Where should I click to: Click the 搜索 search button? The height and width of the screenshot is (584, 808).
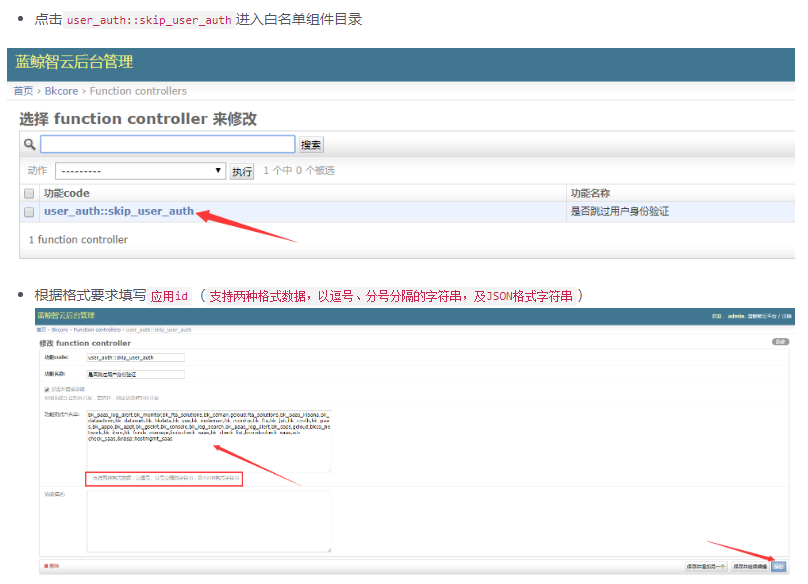(311, 145)
